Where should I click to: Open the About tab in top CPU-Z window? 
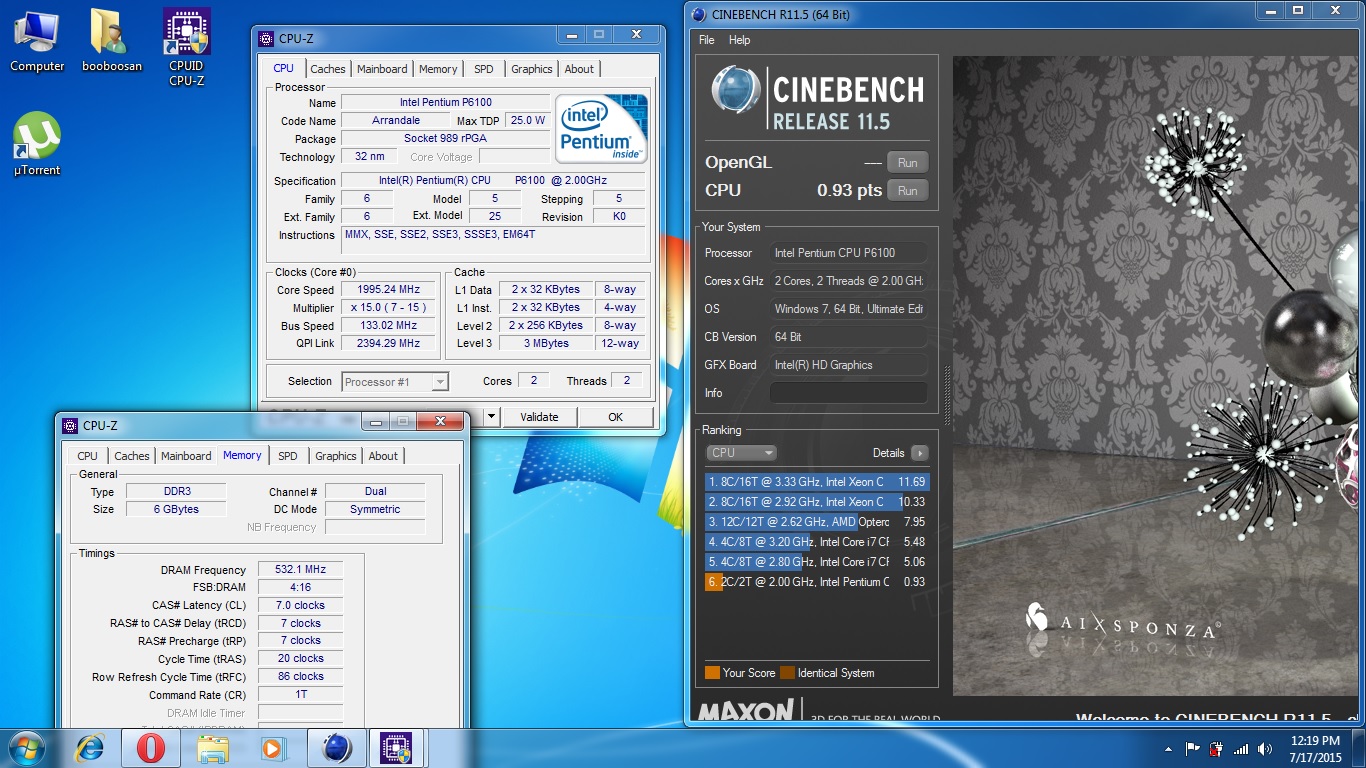(x=579, y=69)
